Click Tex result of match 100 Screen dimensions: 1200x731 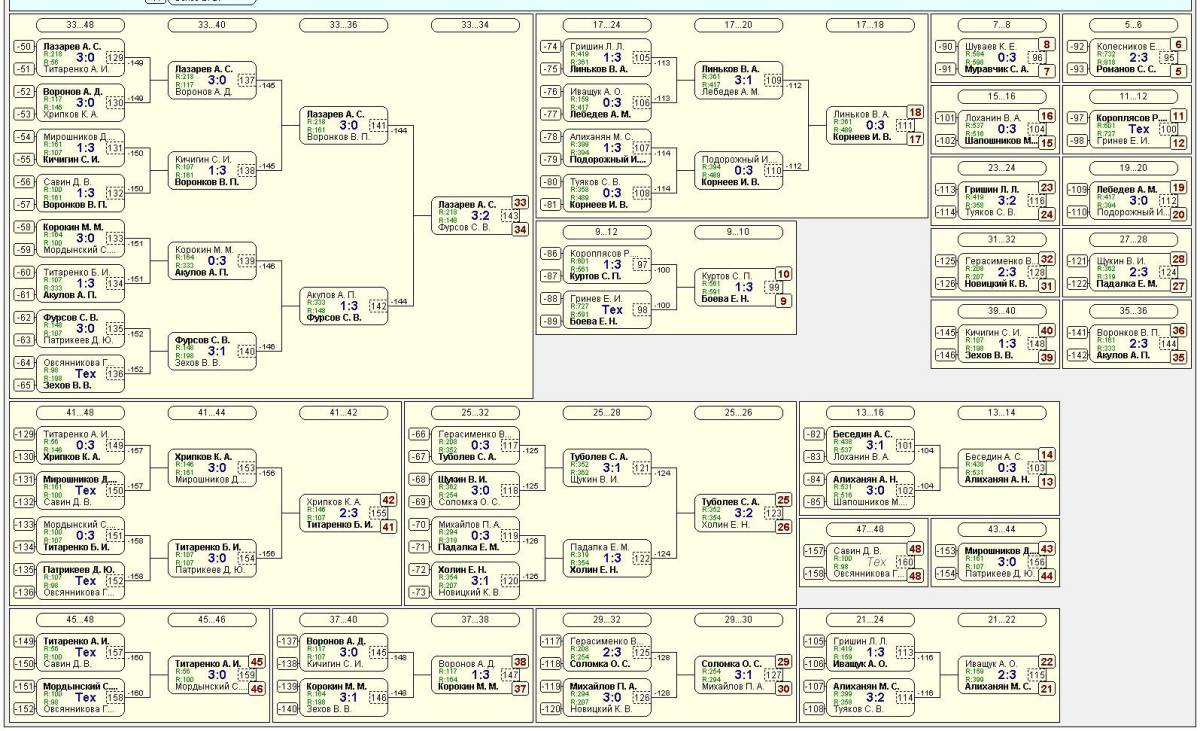tap(1139, 129)
